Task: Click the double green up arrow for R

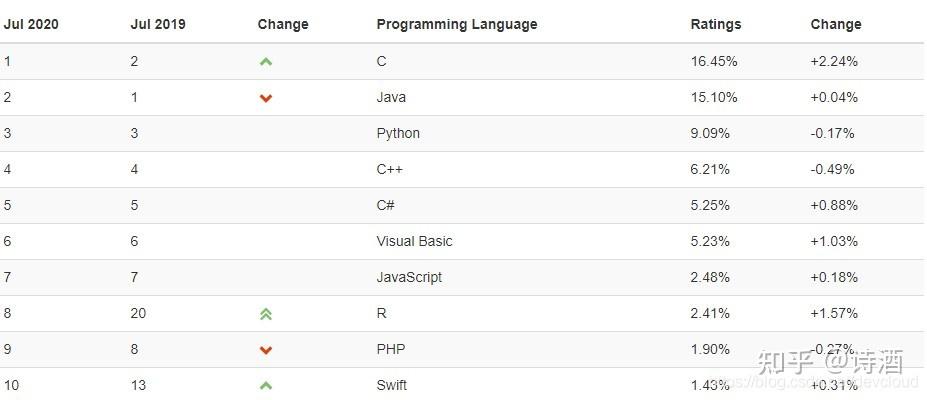Action: point(266,314)
